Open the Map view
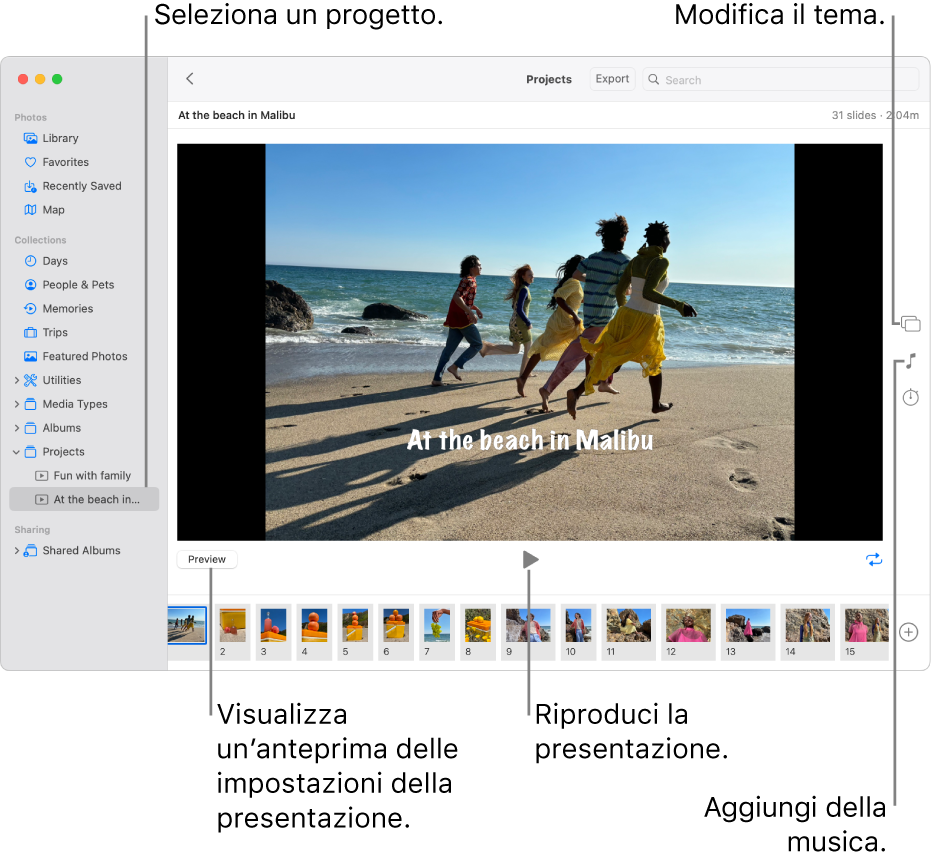934x859 pixels. (x=62, y=210)
